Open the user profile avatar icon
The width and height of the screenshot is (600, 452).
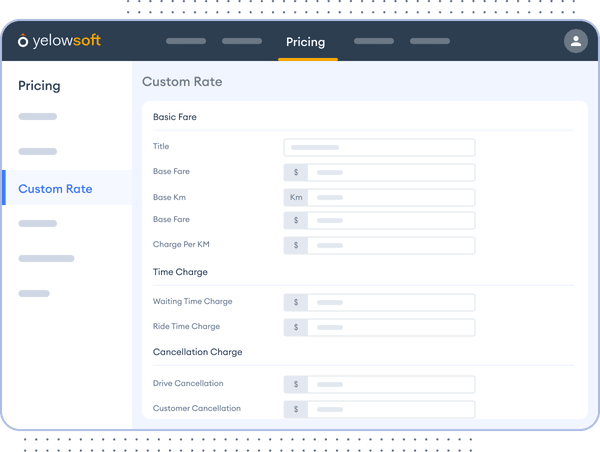pyautogui.click(x=576, y=41)
